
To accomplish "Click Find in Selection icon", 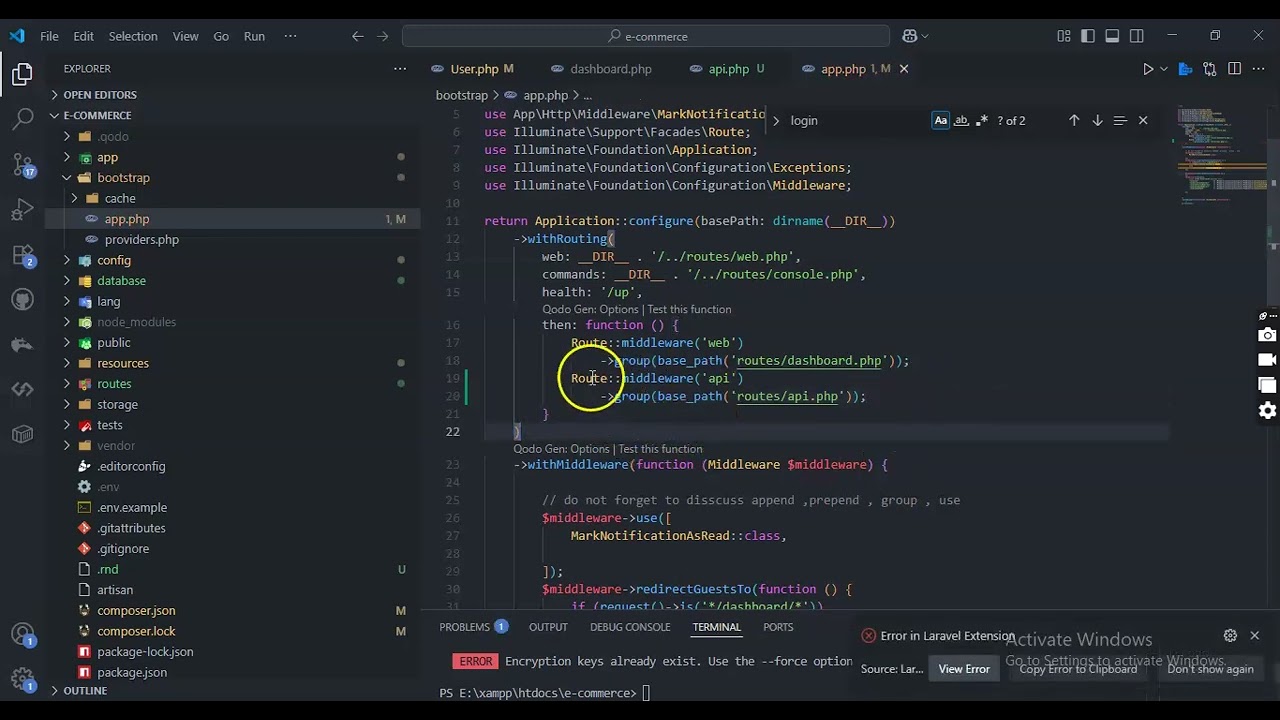I will point(1120,120).
